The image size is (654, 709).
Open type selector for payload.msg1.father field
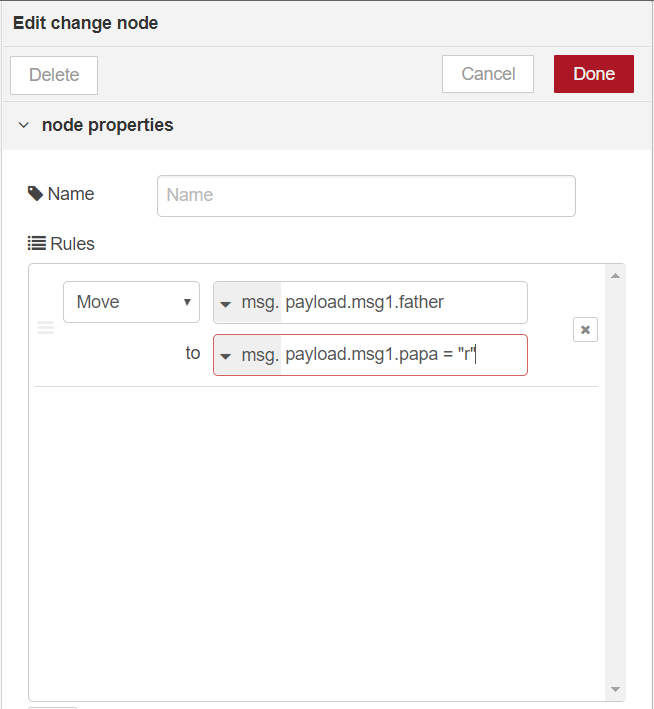(247, 303)
